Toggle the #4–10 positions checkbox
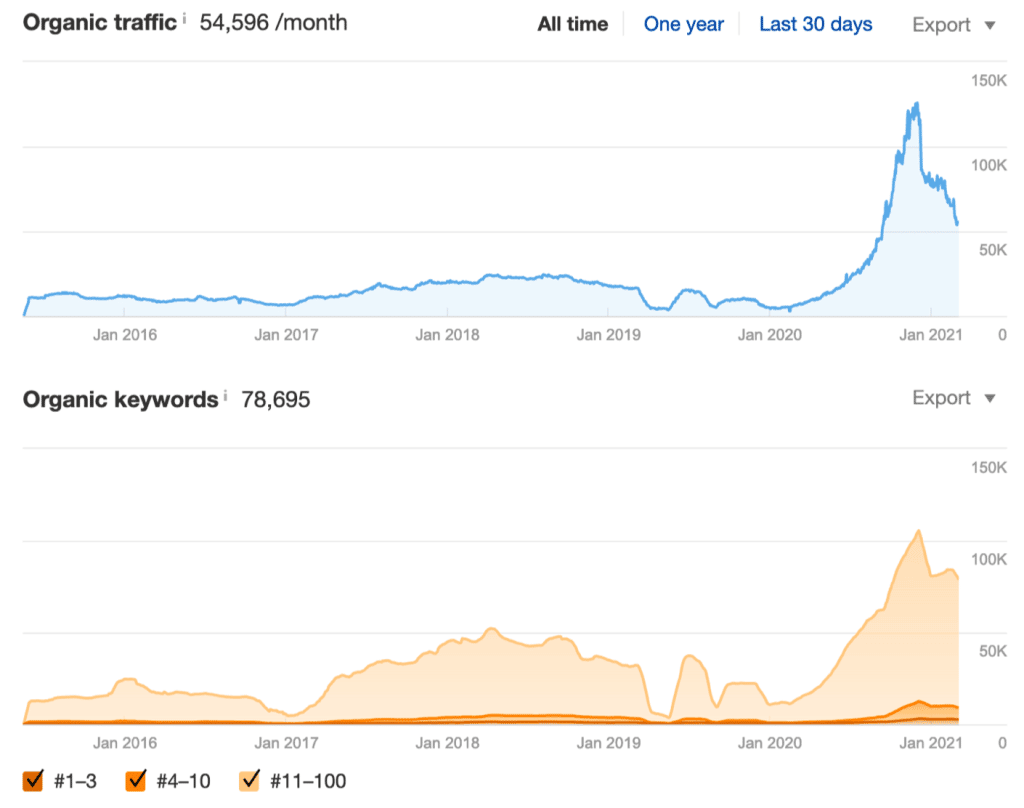Viewport: 1024px width, 808px height. [x=137, y=780]
